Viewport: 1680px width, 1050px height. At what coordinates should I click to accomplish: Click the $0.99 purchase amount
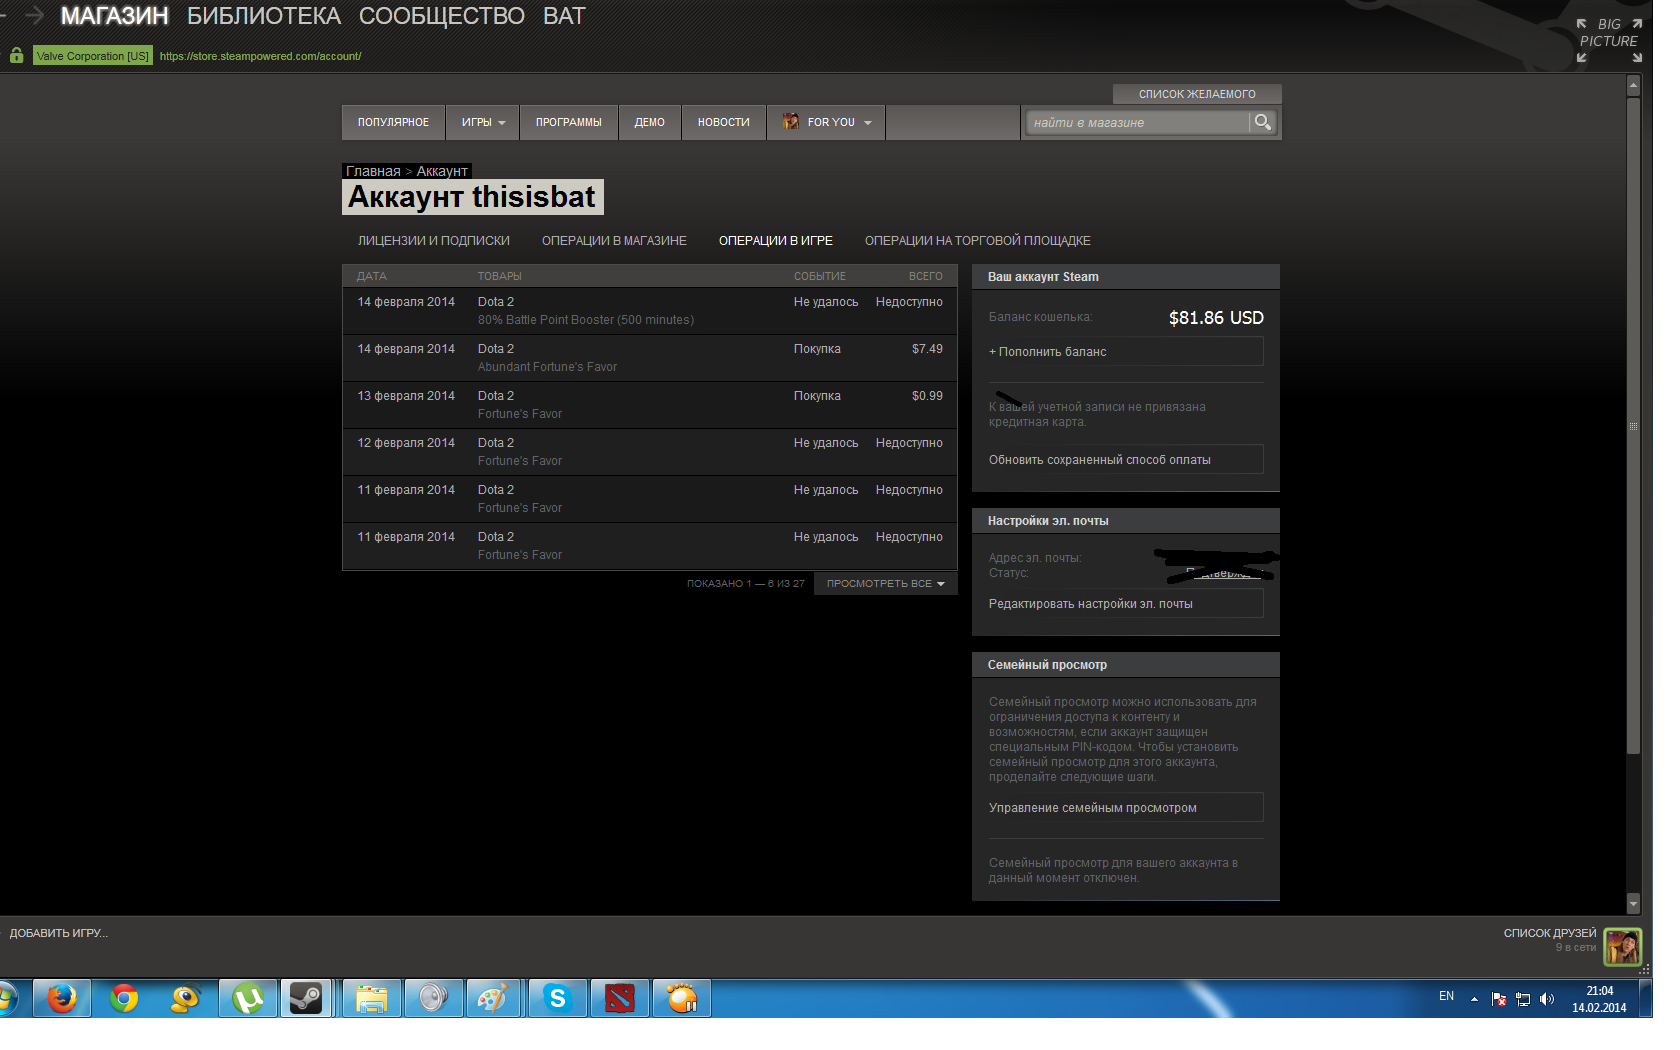pyautogui.click(x=927, y=396)
